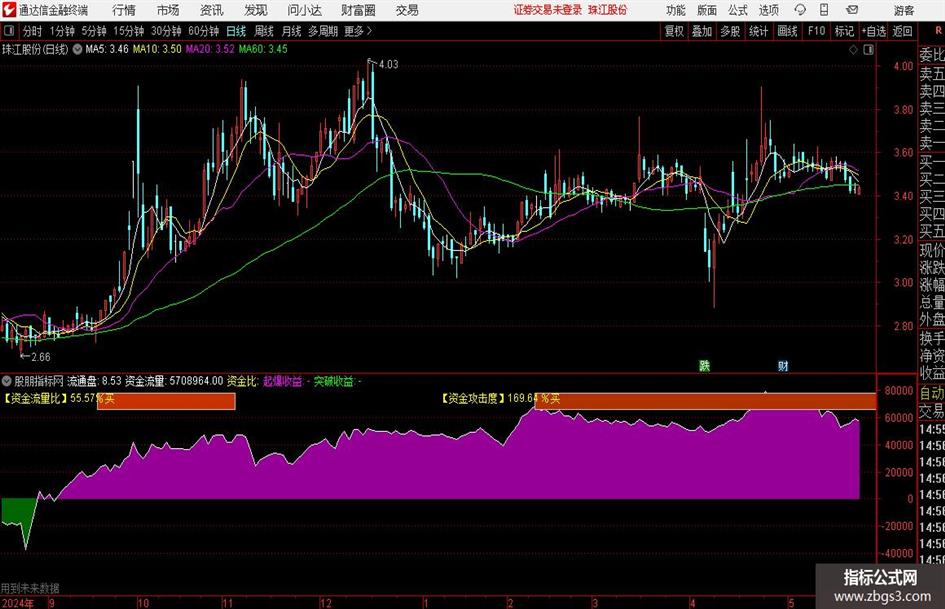
Task: Click the 资金流量: 5708964.00 value
Action: point(174,381)
